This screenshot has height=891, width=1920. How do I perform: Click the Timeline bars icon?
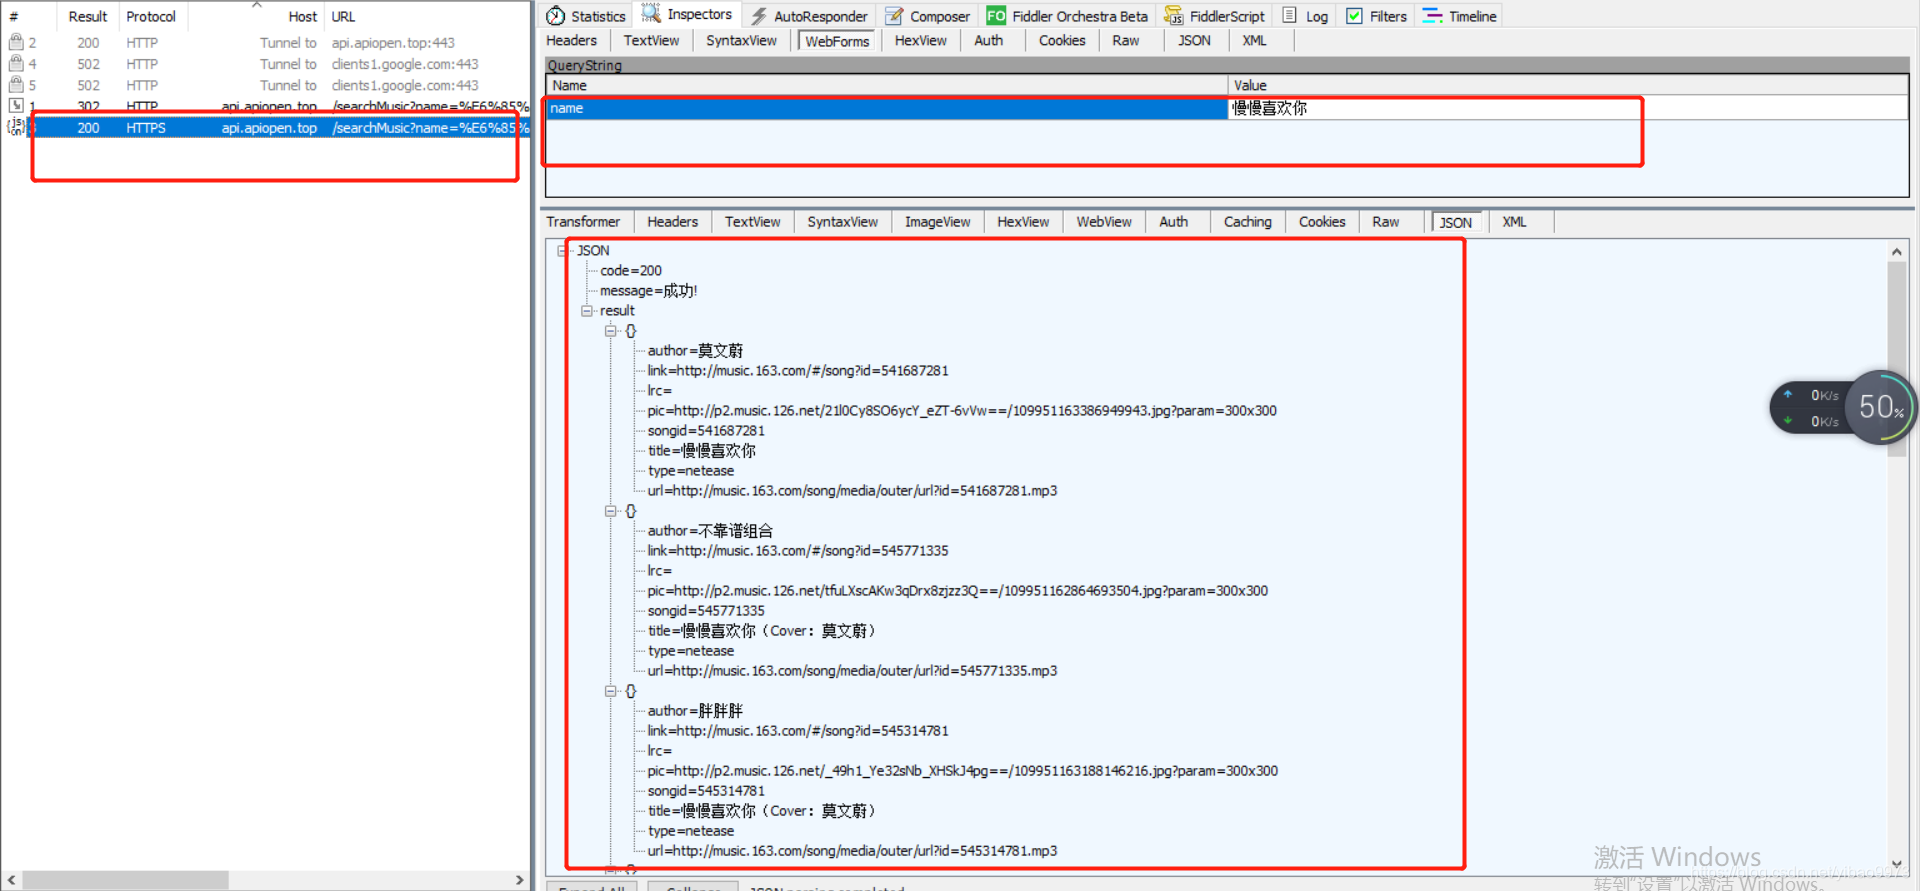click(1432, 16)
